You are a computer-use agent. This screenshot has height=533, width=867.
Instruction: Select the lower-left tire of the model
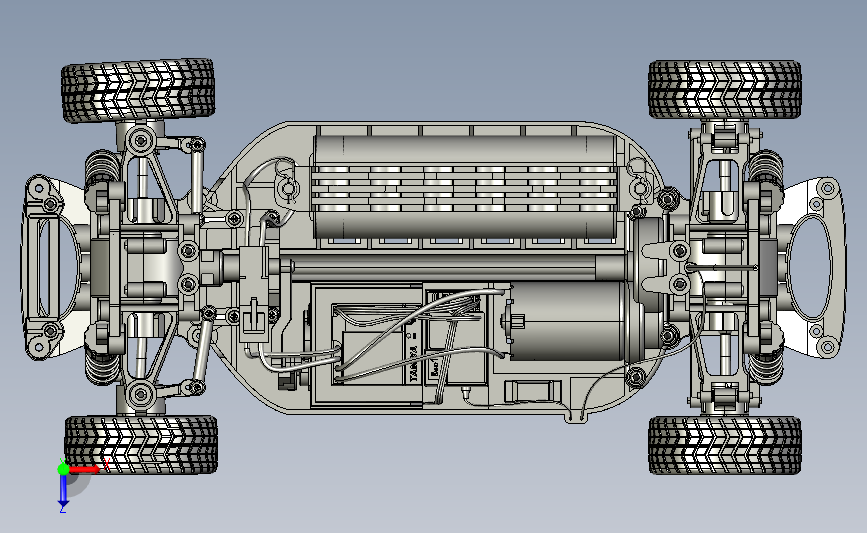(x=141, y=445)
